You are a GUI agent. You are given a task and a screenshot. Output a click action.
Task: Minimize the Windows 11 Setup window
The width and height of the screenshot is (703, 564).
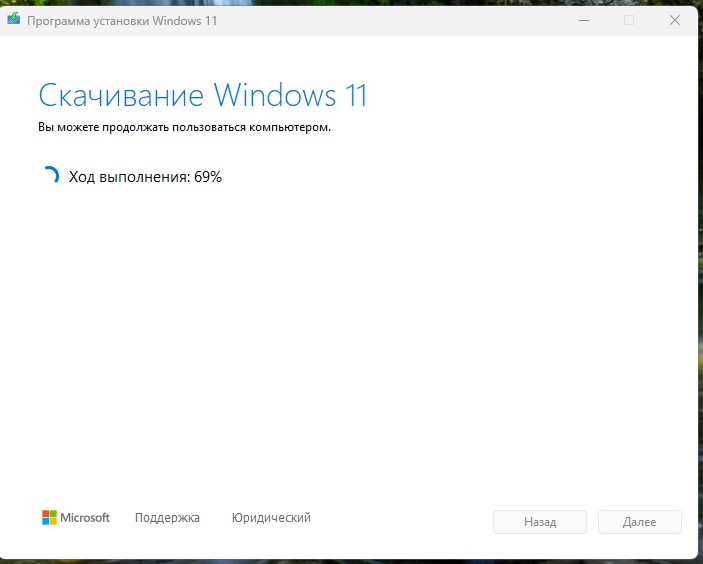pos(584,20)
